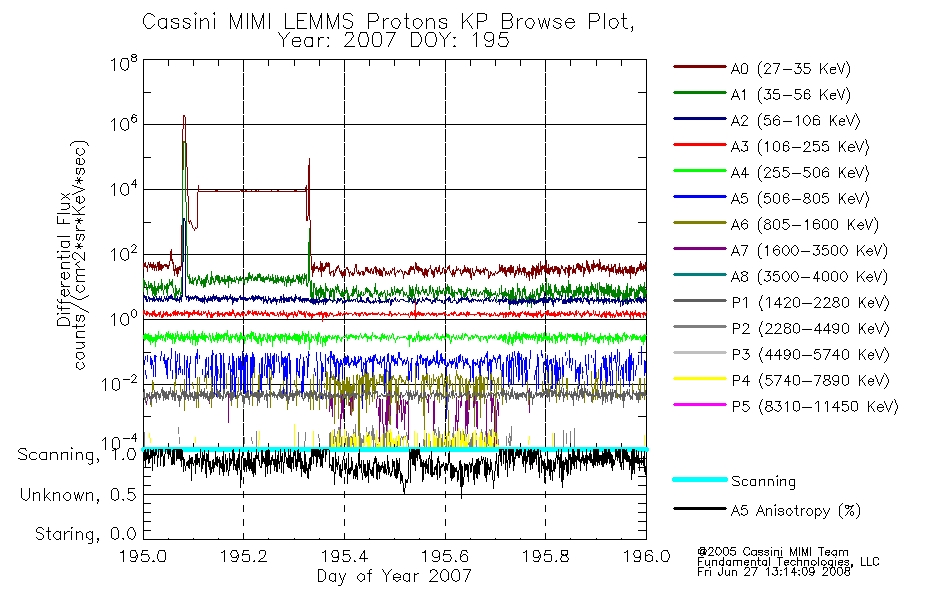Click the P5 (8310-11450 KeV) magenta legend line
The image size is (950, 600).
[699, 404]
